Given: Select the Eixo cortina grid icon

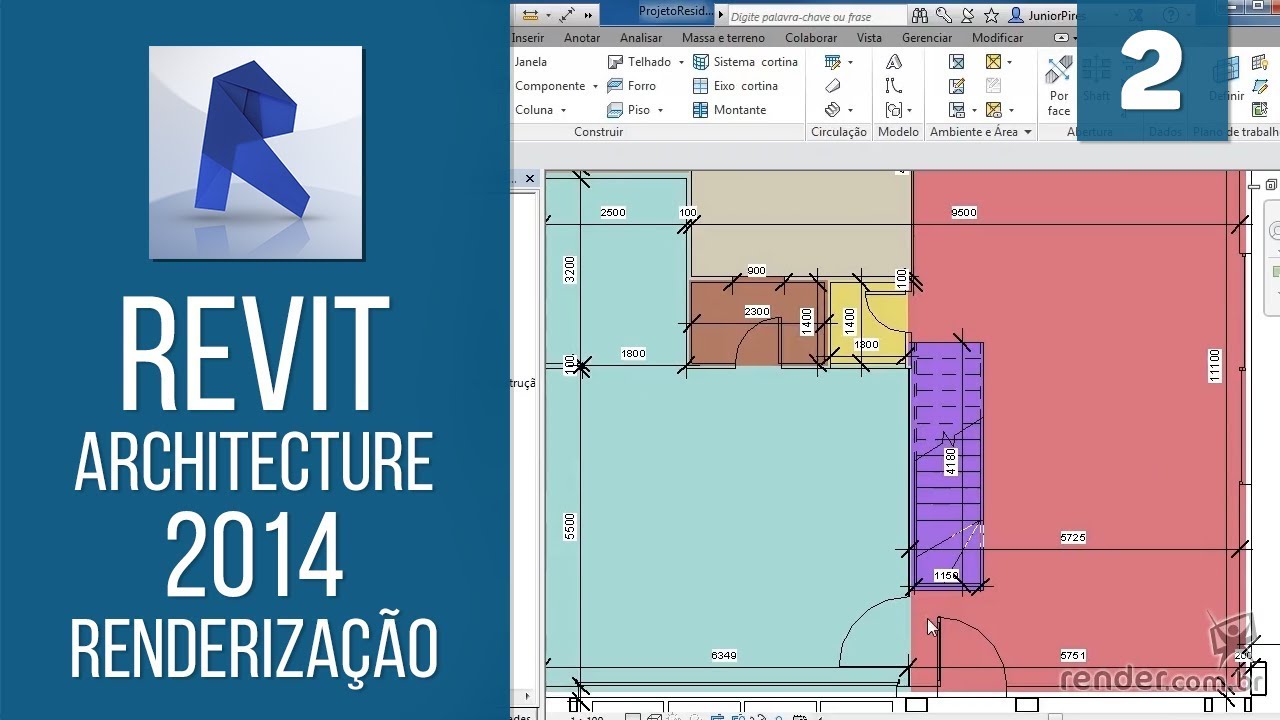Looking at the screenshot, I should pyautogui.click(x=701, y=86).
